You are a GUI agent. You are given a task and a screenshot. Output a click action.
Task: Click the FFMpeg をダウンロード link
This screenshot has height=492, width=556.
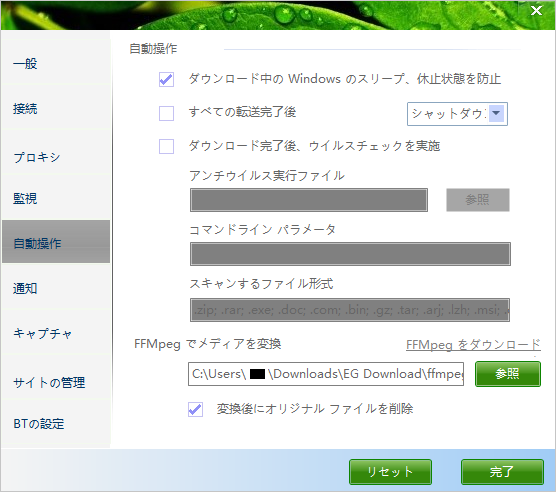pyautogui.click(x=473, y=344)
